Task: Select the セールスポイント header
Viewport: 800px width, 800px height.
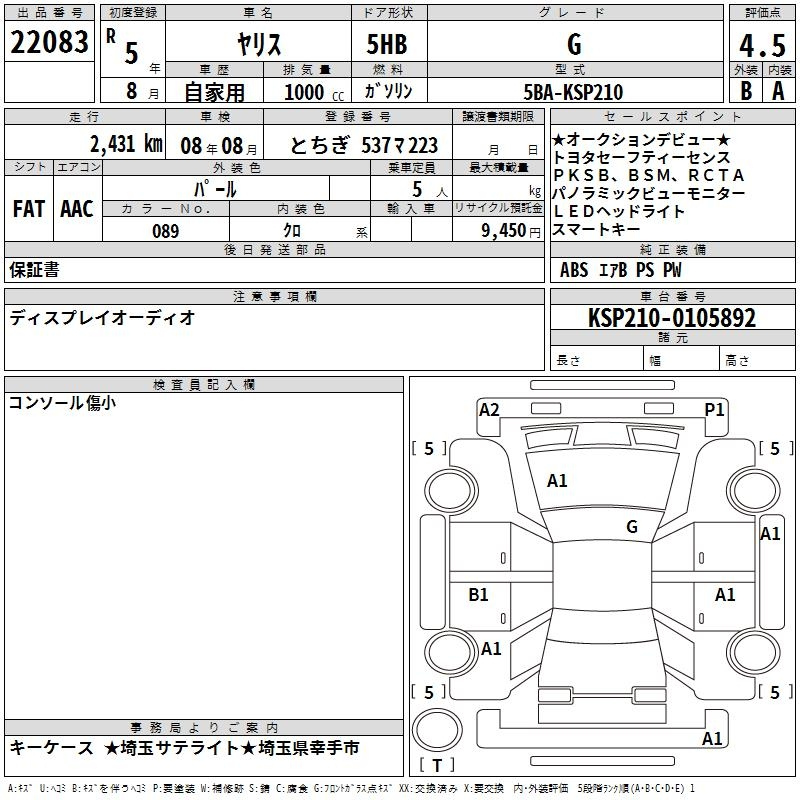Action: [x=672, y=116]
